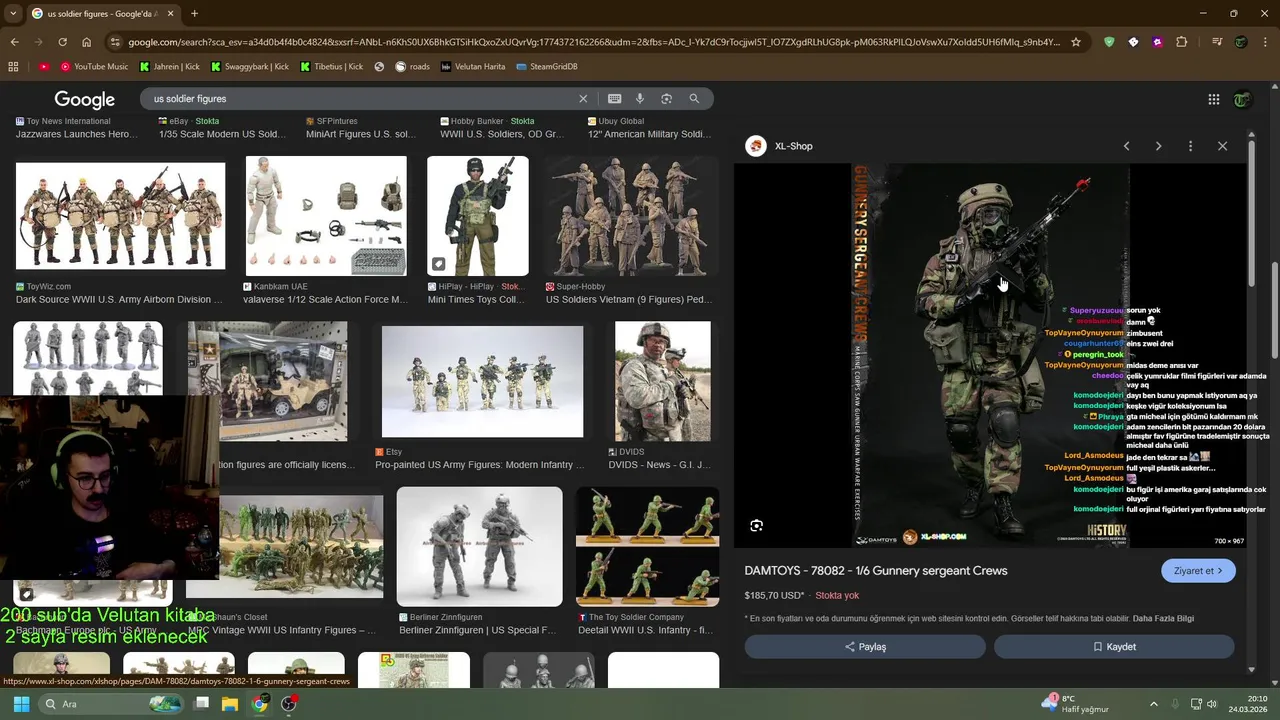Open the DVIDS G.I. Joe news thumbnail

tap(662, 381)
